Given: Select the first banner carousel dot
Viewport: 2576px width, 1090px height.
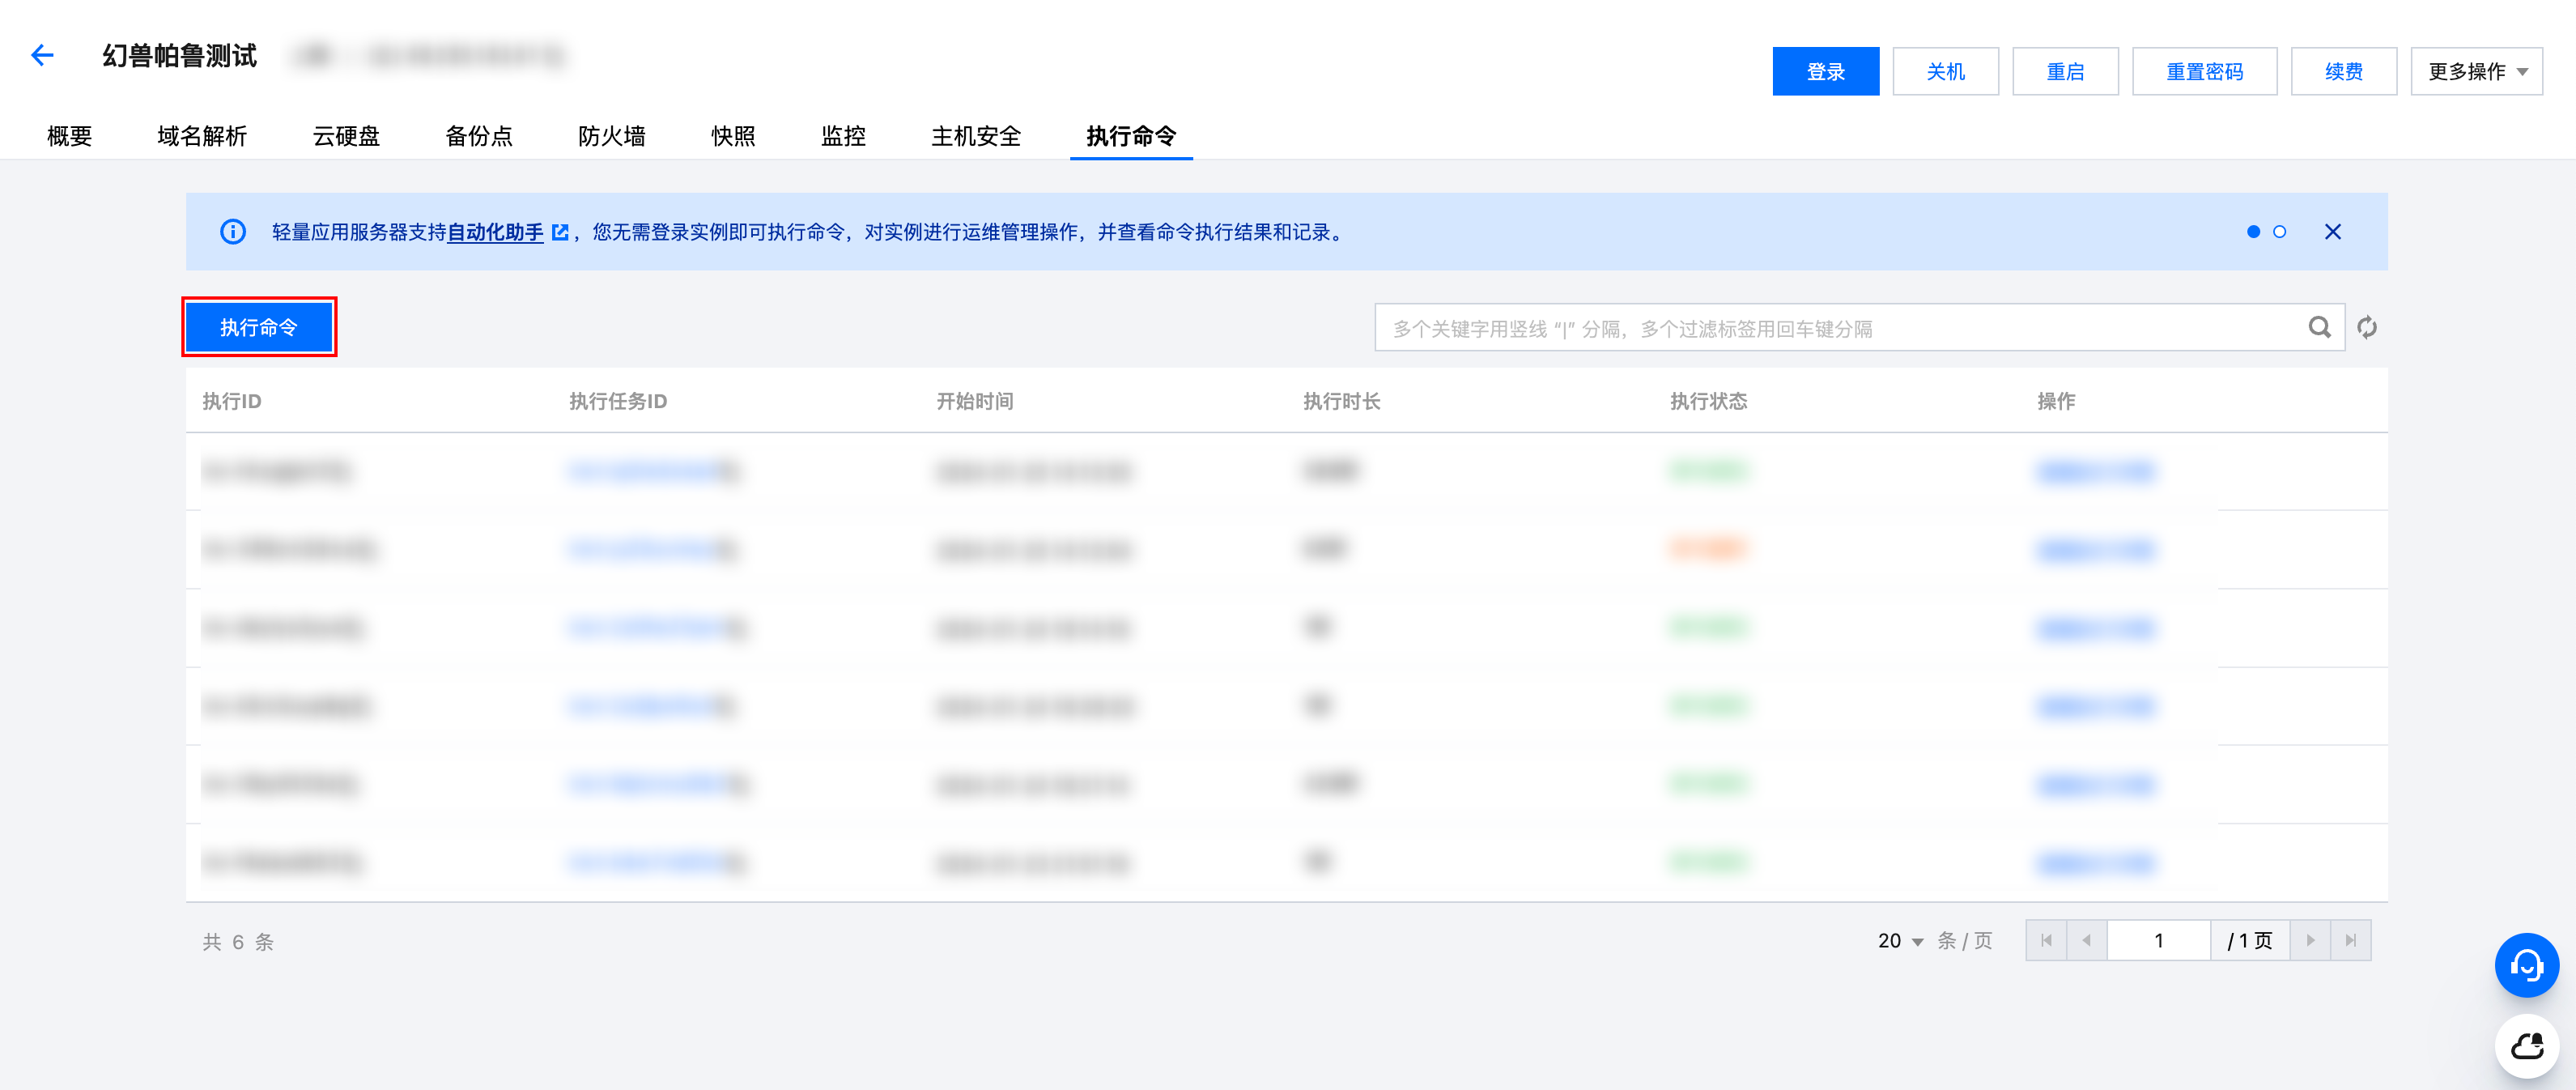Looking at the screenshot, I should (x=2253, y=232).
